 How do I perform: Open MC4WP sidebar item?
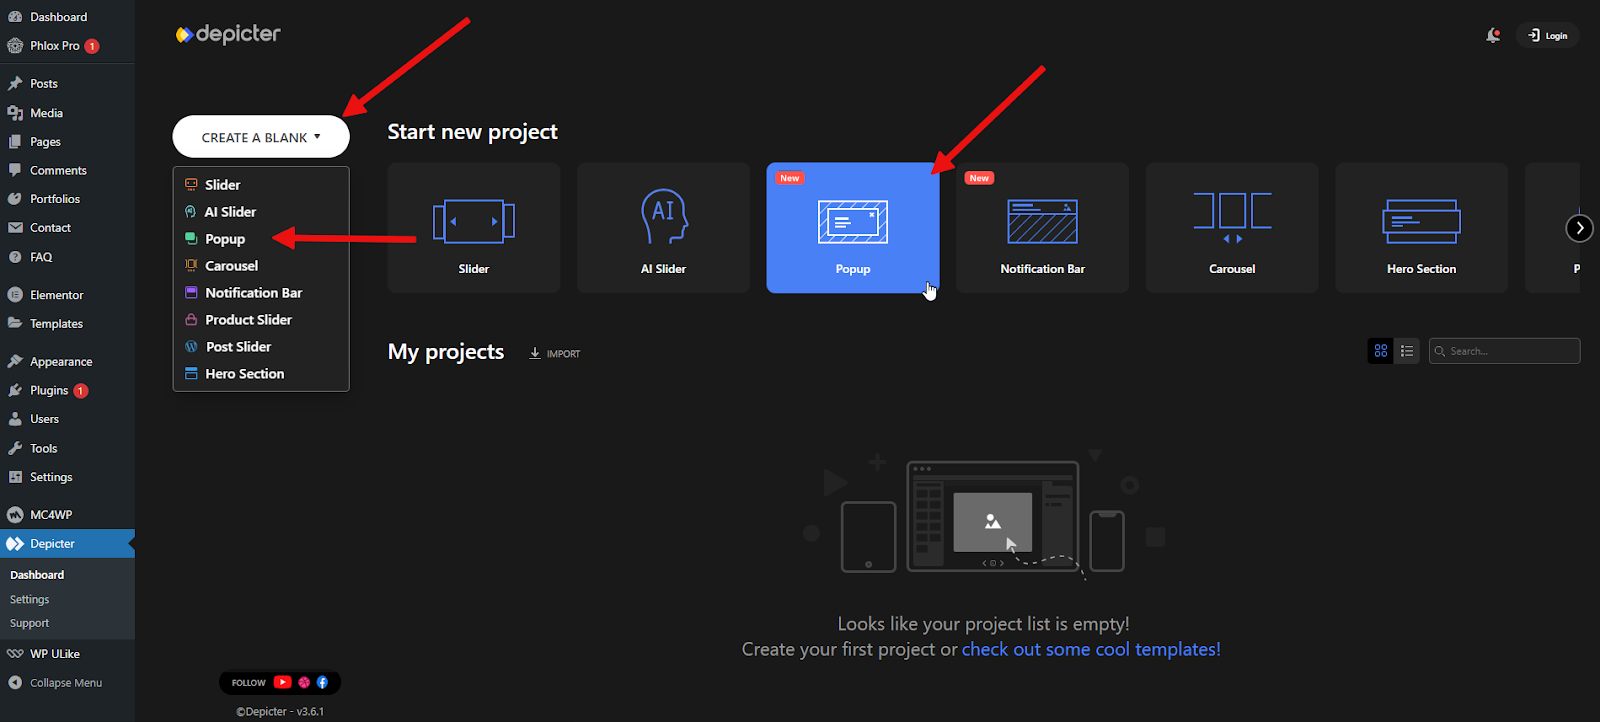coord(67,515)
